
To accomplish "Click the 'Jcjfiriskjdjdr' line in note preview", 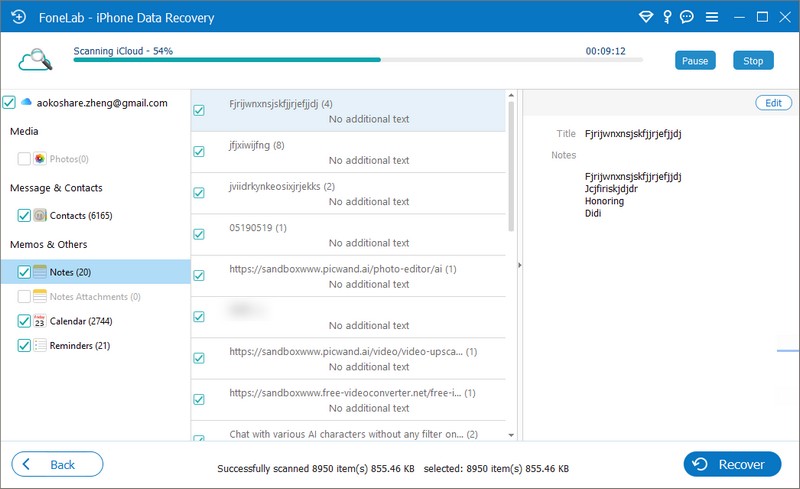I will pyautogui.click(x=611, y=189).
